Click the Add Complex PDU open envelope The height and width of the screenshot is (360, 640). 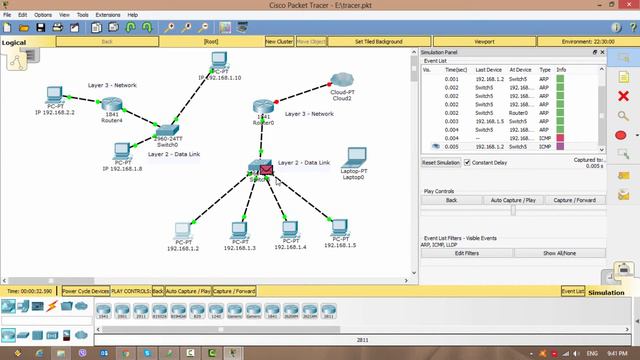pyautogui.click(x=623, y=195)
